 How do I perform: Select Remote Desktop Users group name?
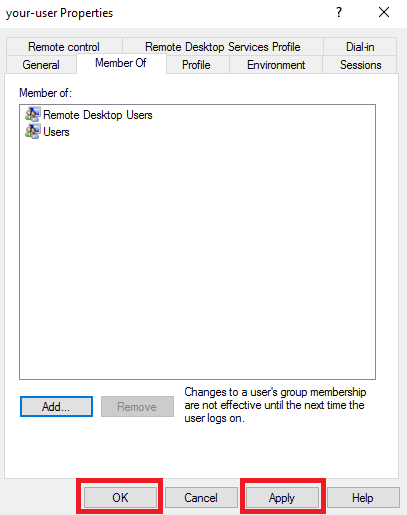[98, 115]
